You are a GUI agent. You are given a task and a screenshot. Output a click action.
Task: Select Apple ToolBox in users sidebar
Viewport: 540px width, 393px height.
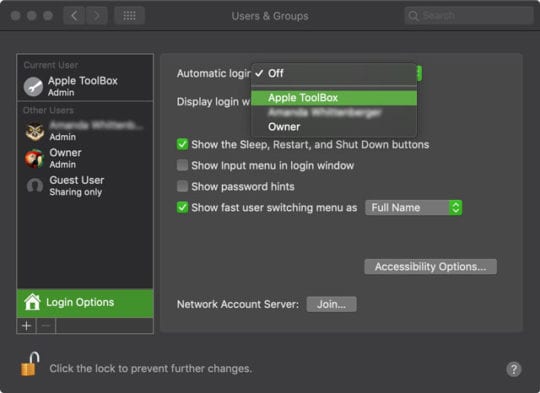click(85, 86)
